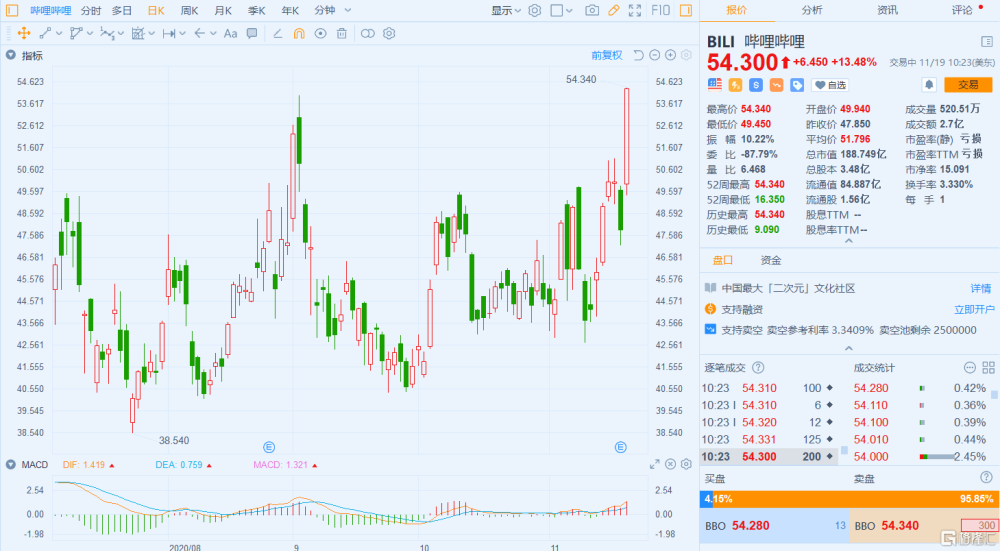Expand polyline tool options arrow

[x=90, y=33]
